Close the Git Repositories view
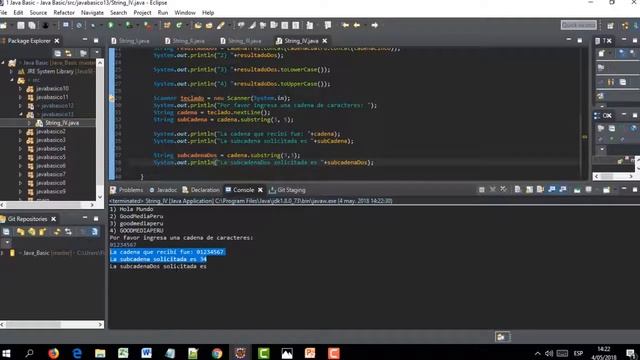Viewport: 640px width, 360px height. (x=53, y=219)
